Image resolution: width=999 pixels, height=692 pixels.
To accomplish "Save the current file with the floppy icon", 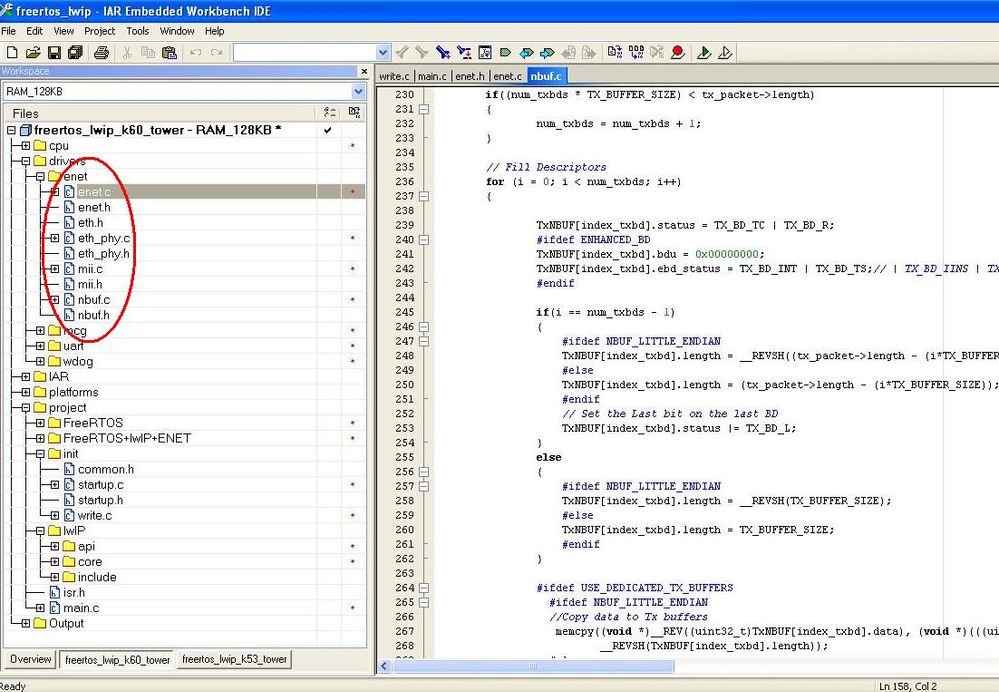I will pyautogui.click(x=54, y=52).
